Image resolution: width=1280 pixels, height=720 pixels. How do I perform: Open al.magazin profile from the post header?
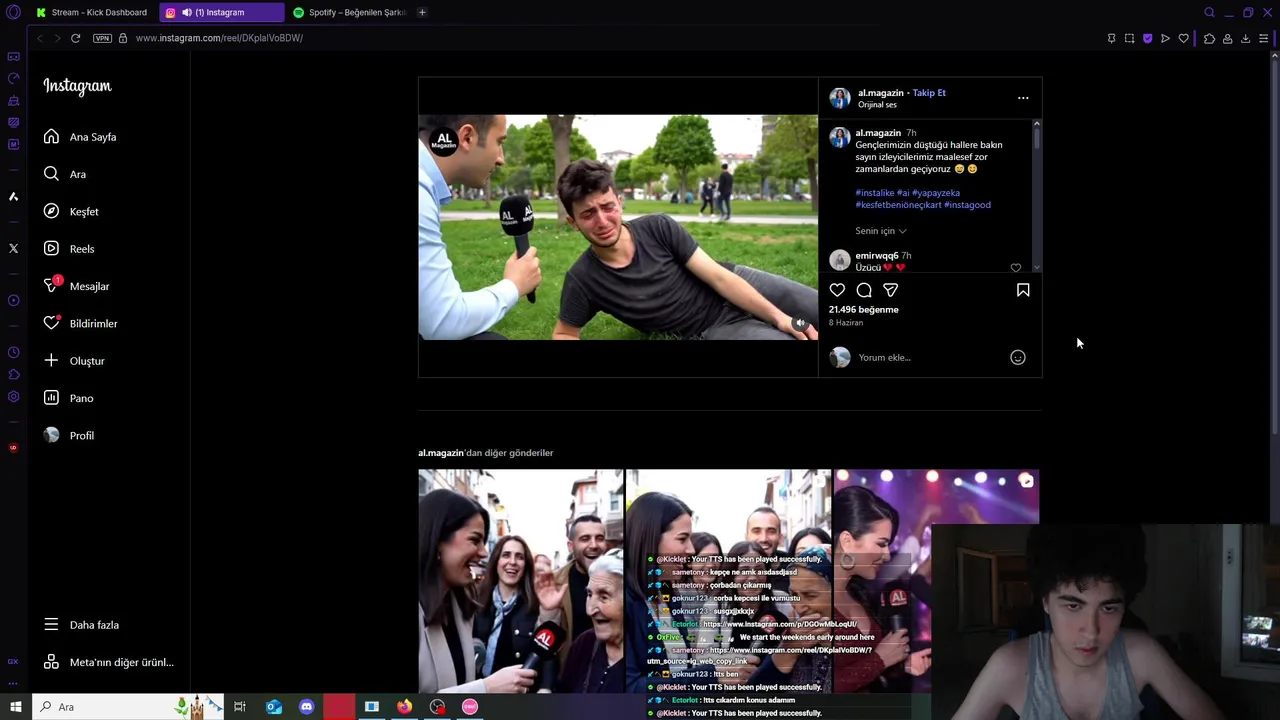click(881, 93)
